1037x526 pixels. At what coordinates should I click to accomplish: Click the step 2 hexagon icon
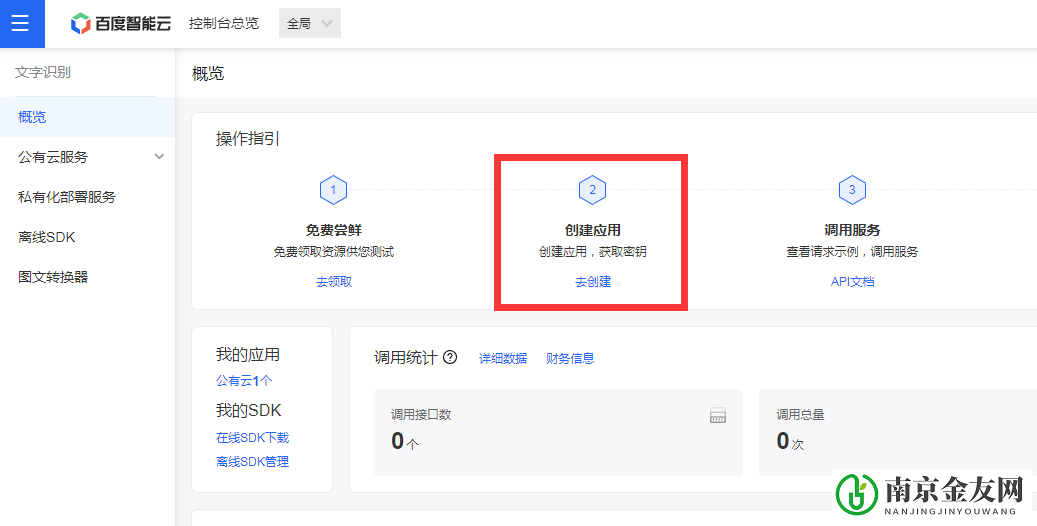[x=593, y=190]
